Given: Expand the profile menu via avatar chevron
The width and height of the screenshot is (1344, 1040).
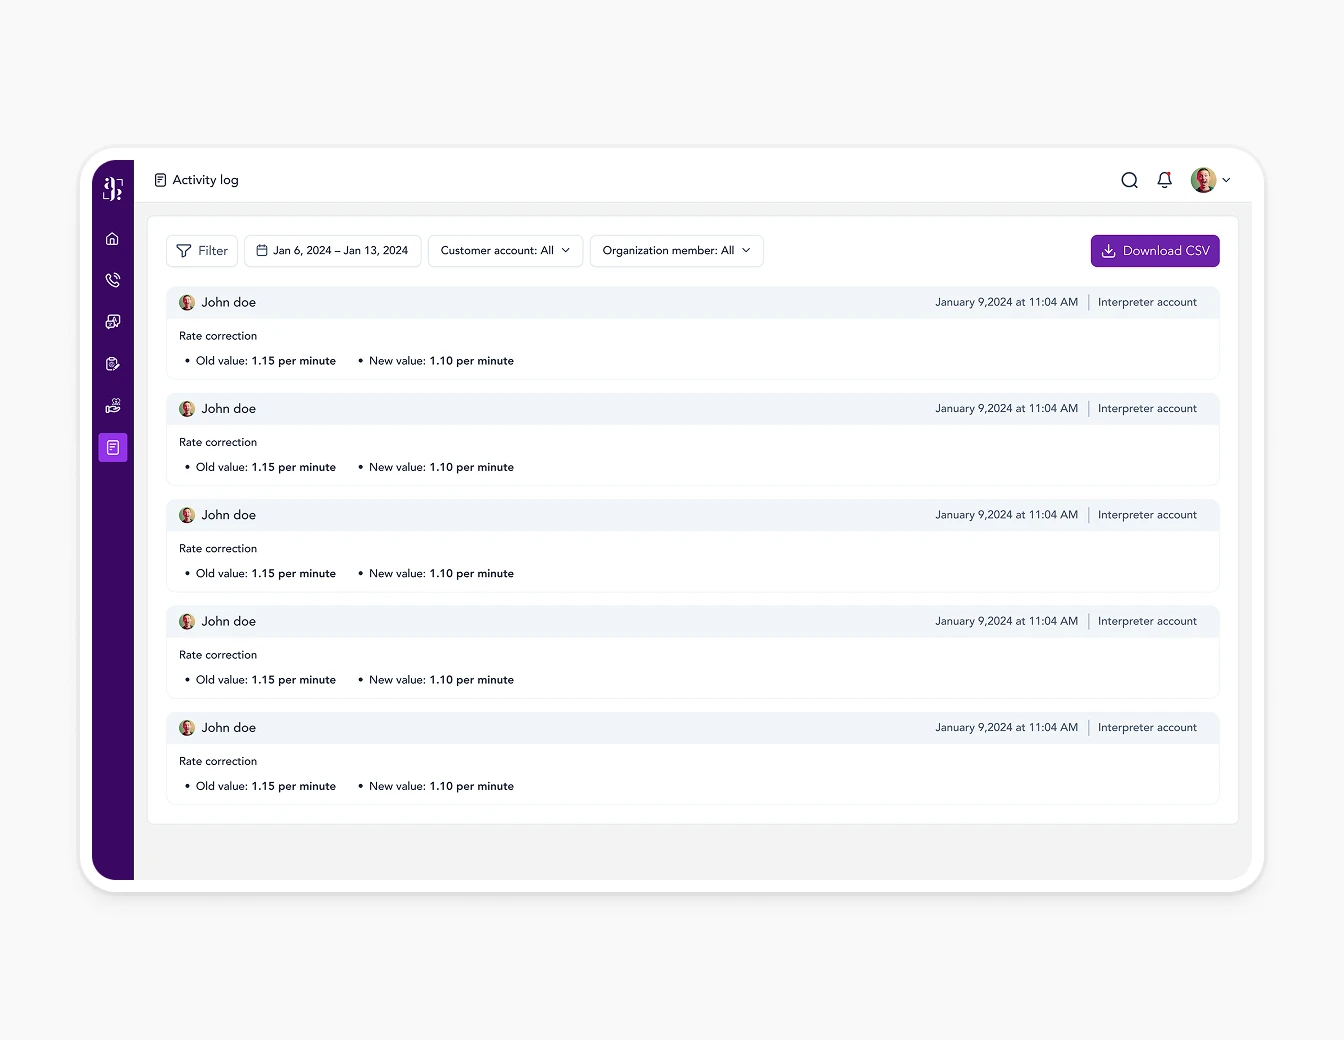Looking at the screenshot, I should click(1226, 180).
